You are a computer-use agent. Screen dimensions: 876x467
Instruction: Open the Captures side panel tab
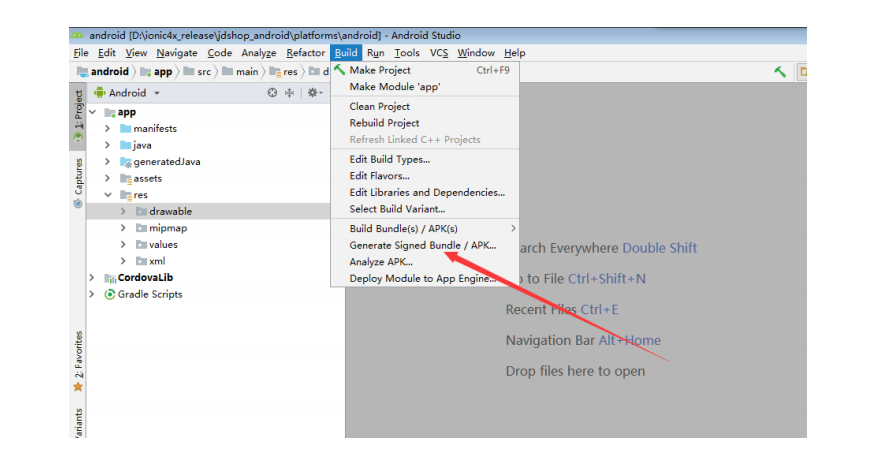point(78,182)
